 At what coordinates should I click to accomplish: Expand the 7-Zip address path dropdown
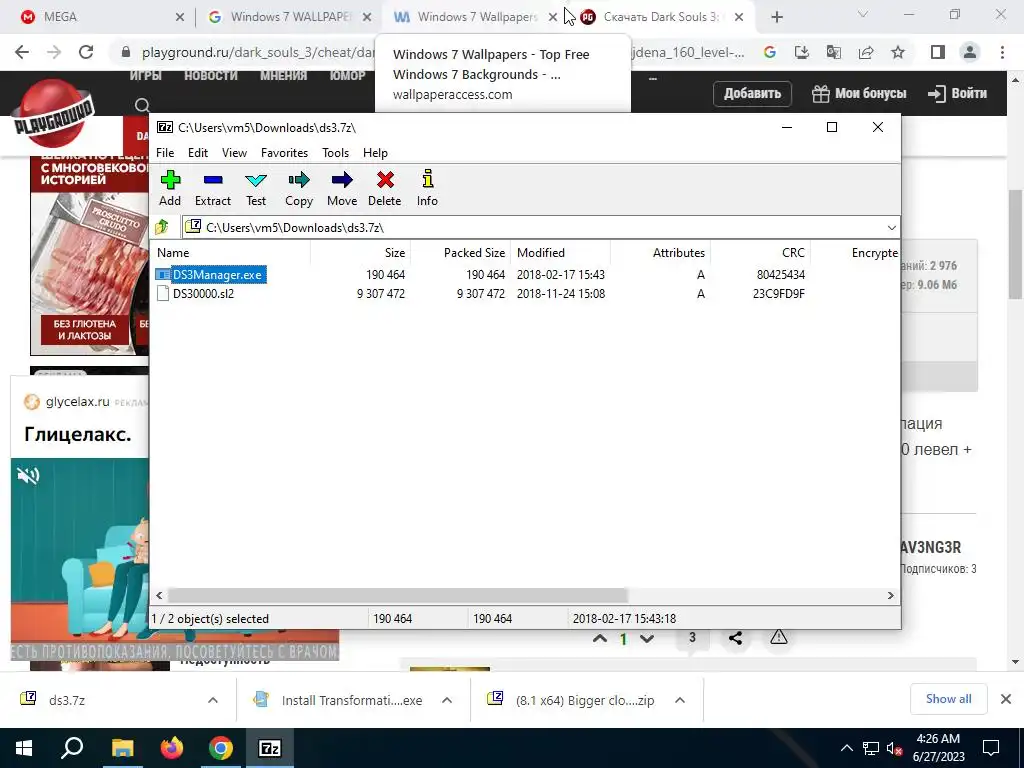point(891,227)
